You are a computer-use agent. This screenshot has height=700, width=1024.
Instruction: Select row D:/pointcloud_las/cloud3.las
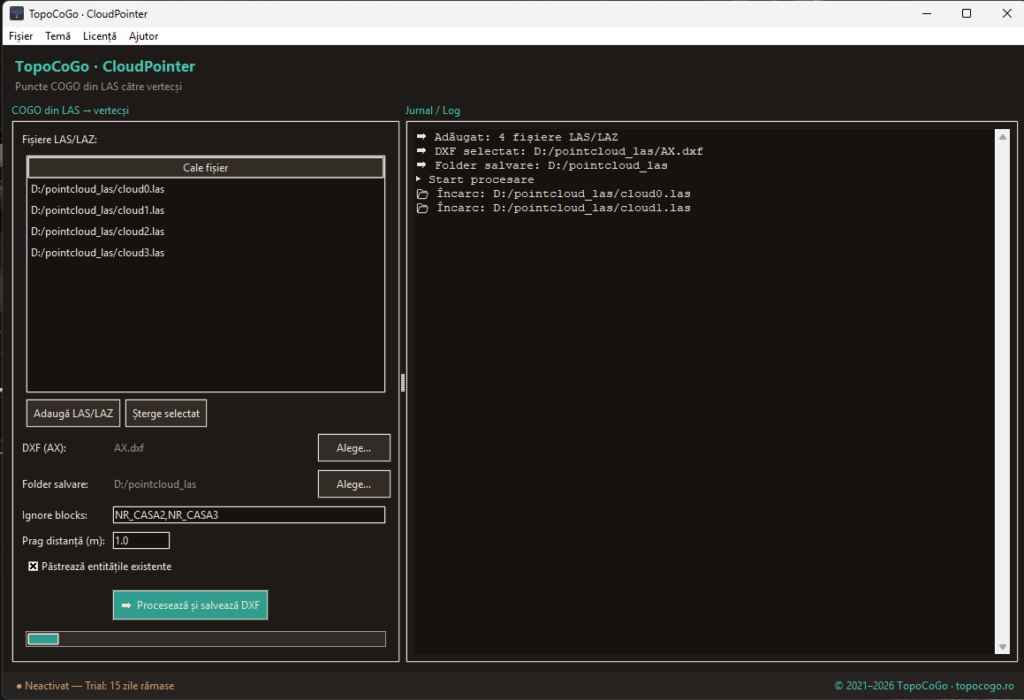tap(206, 253)
